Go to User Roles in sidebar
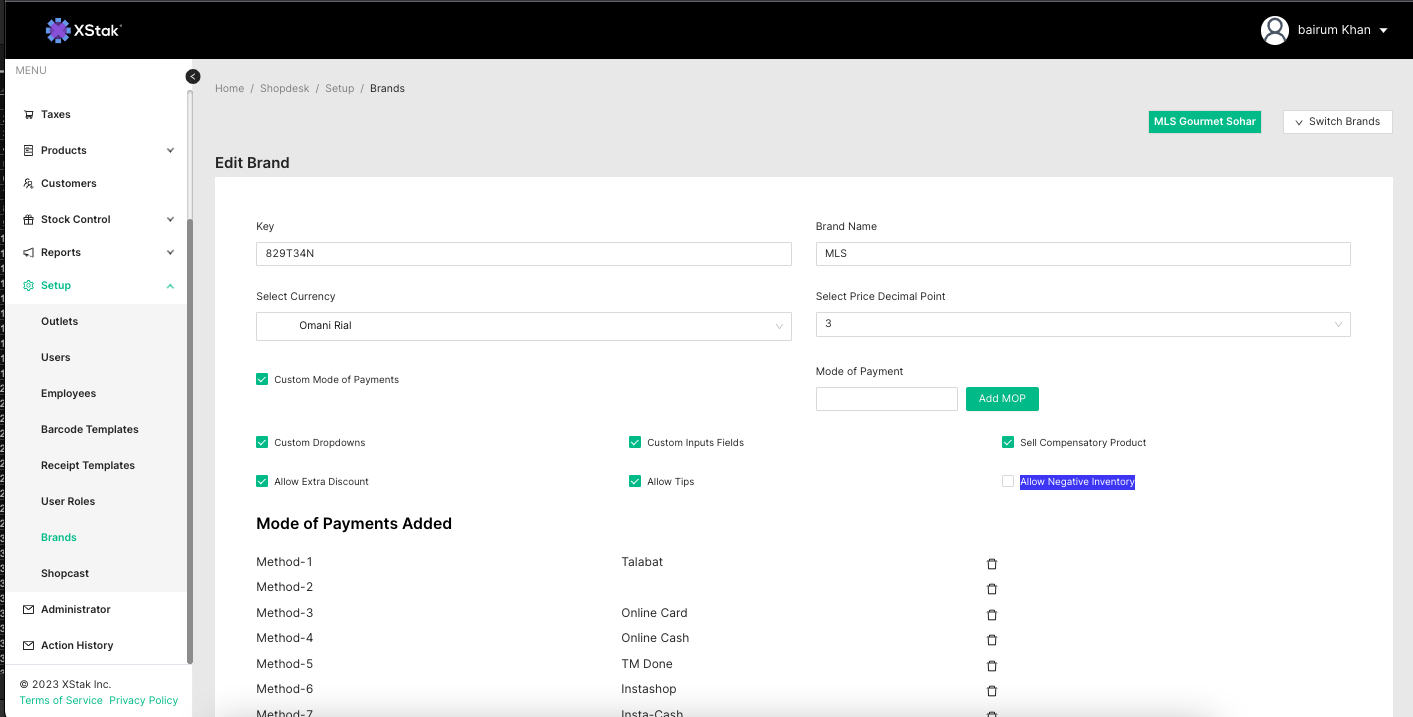 pyautogui.click(x=68, y=501)
